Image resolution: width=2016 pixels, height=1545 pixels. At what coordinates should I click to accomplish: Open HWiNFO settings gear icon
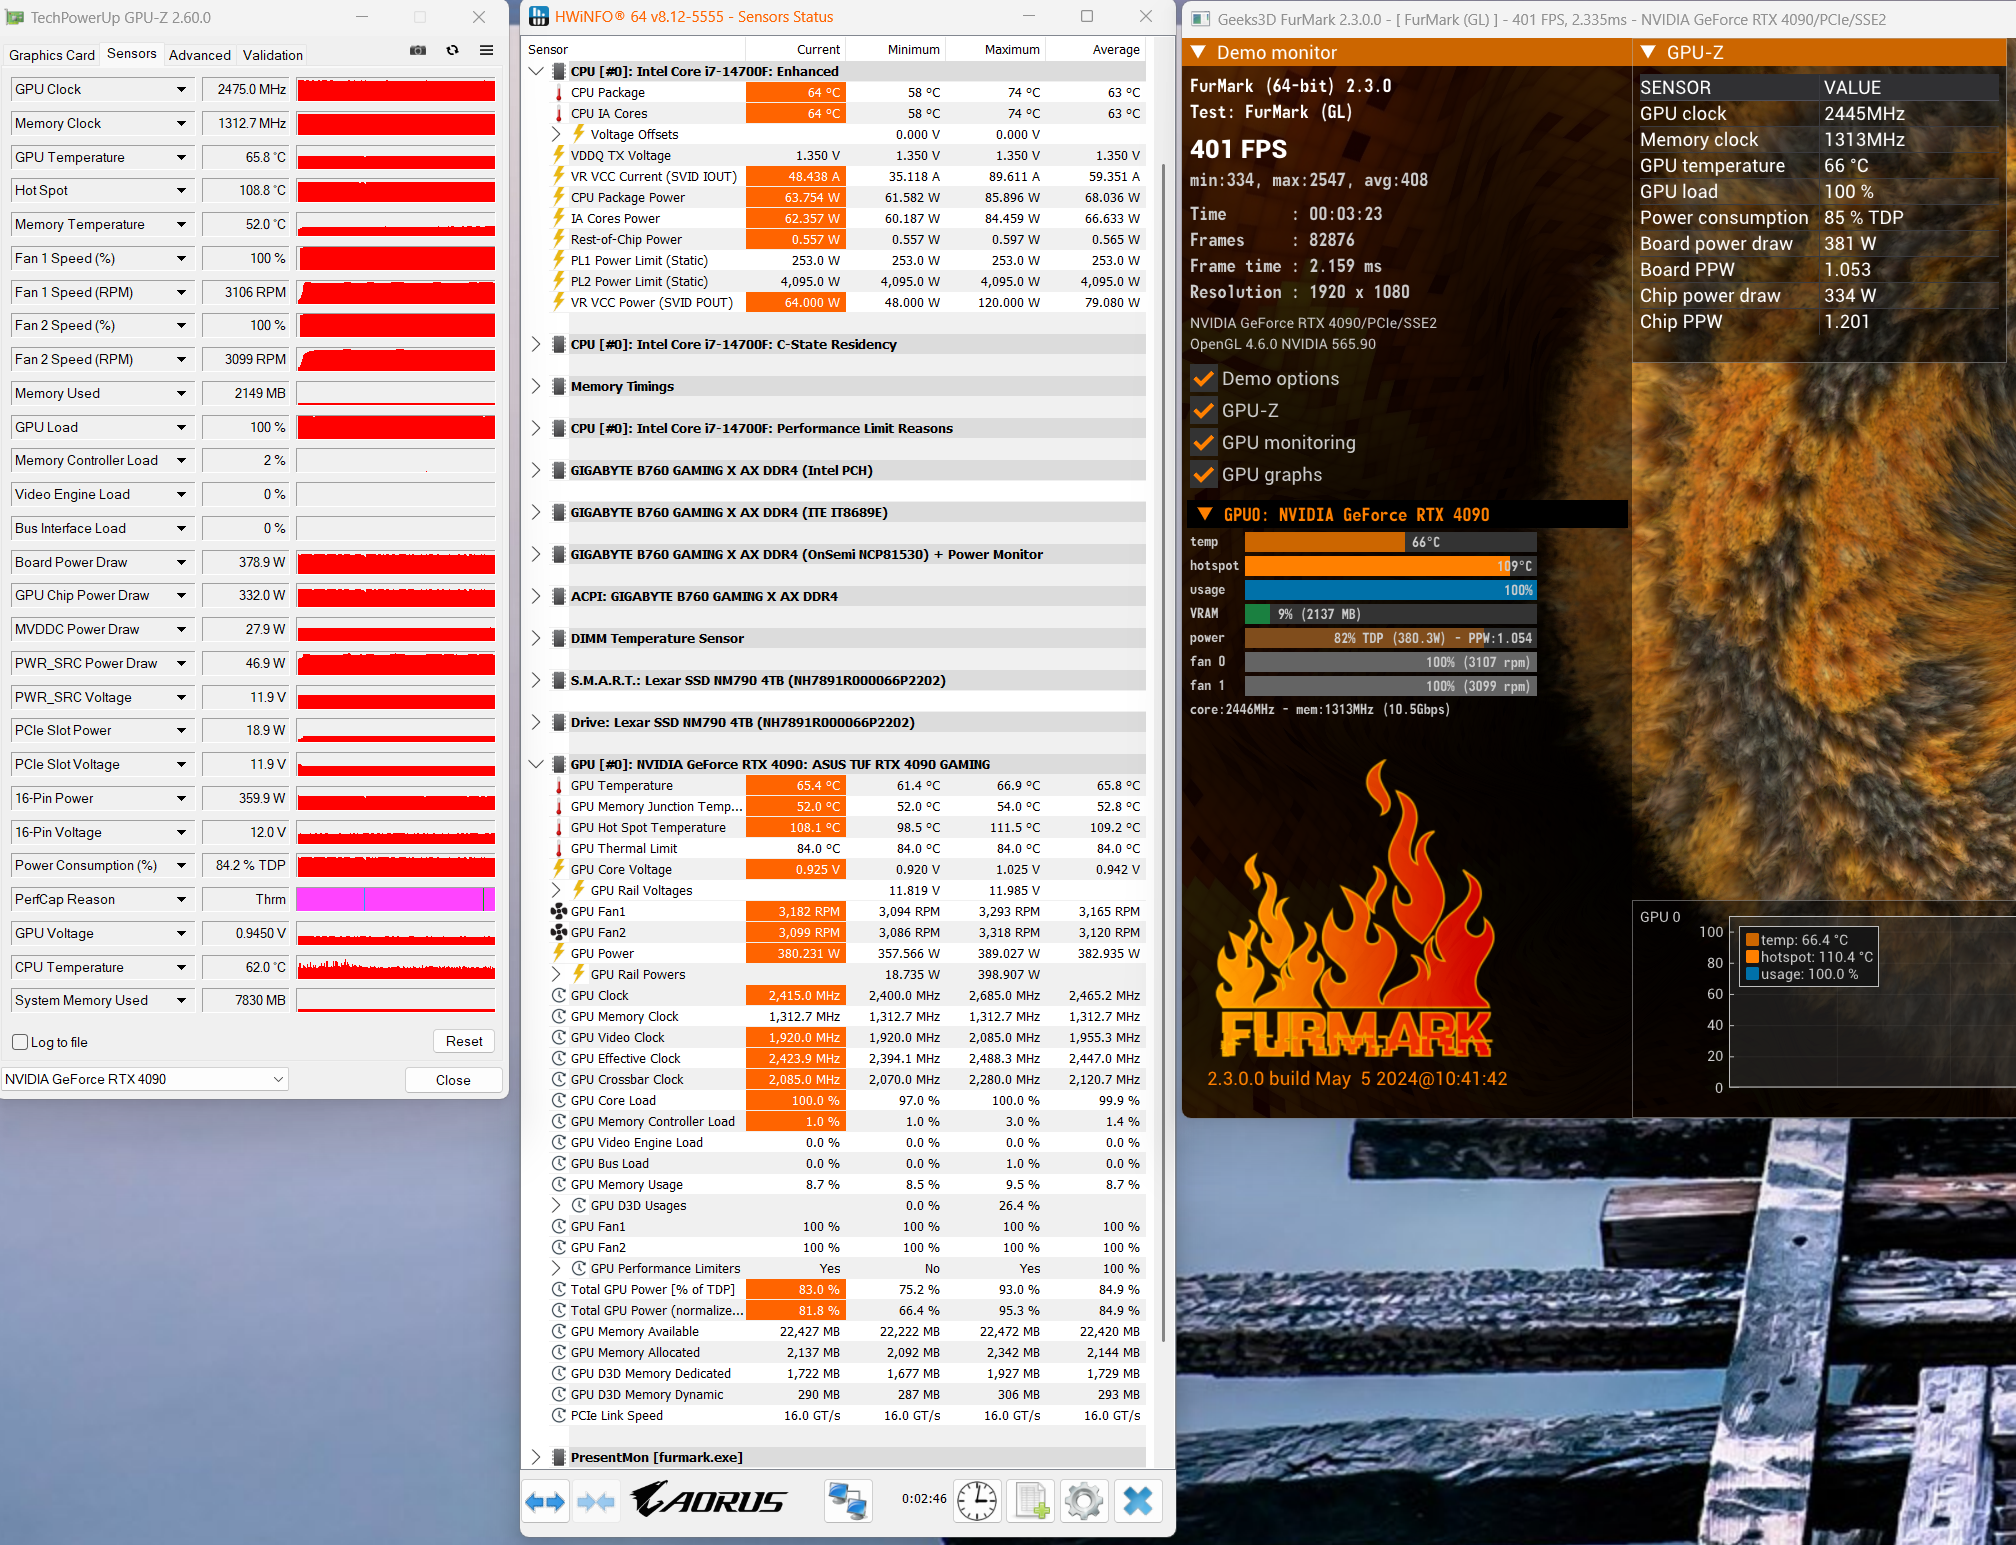pyautogui.click(x=1084, y=1501)
